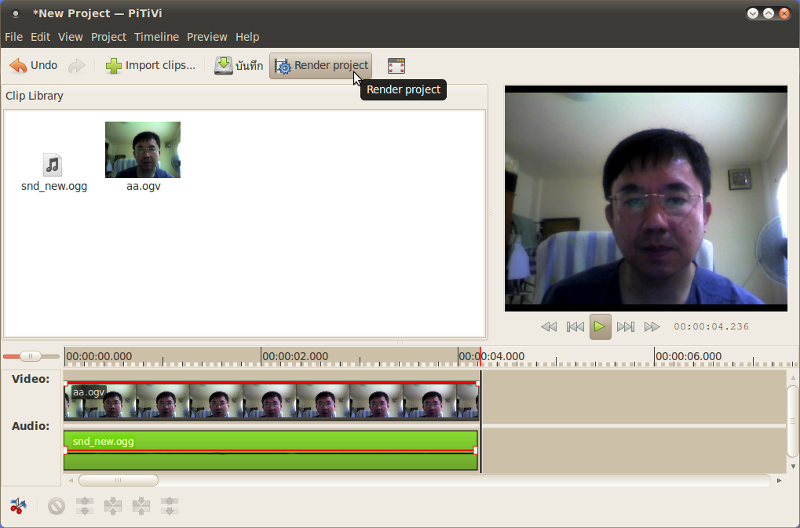Image resolution: width=800 pixels, height=528 pixels.
Task: Open the Preview menu
Action: point(207,37)
